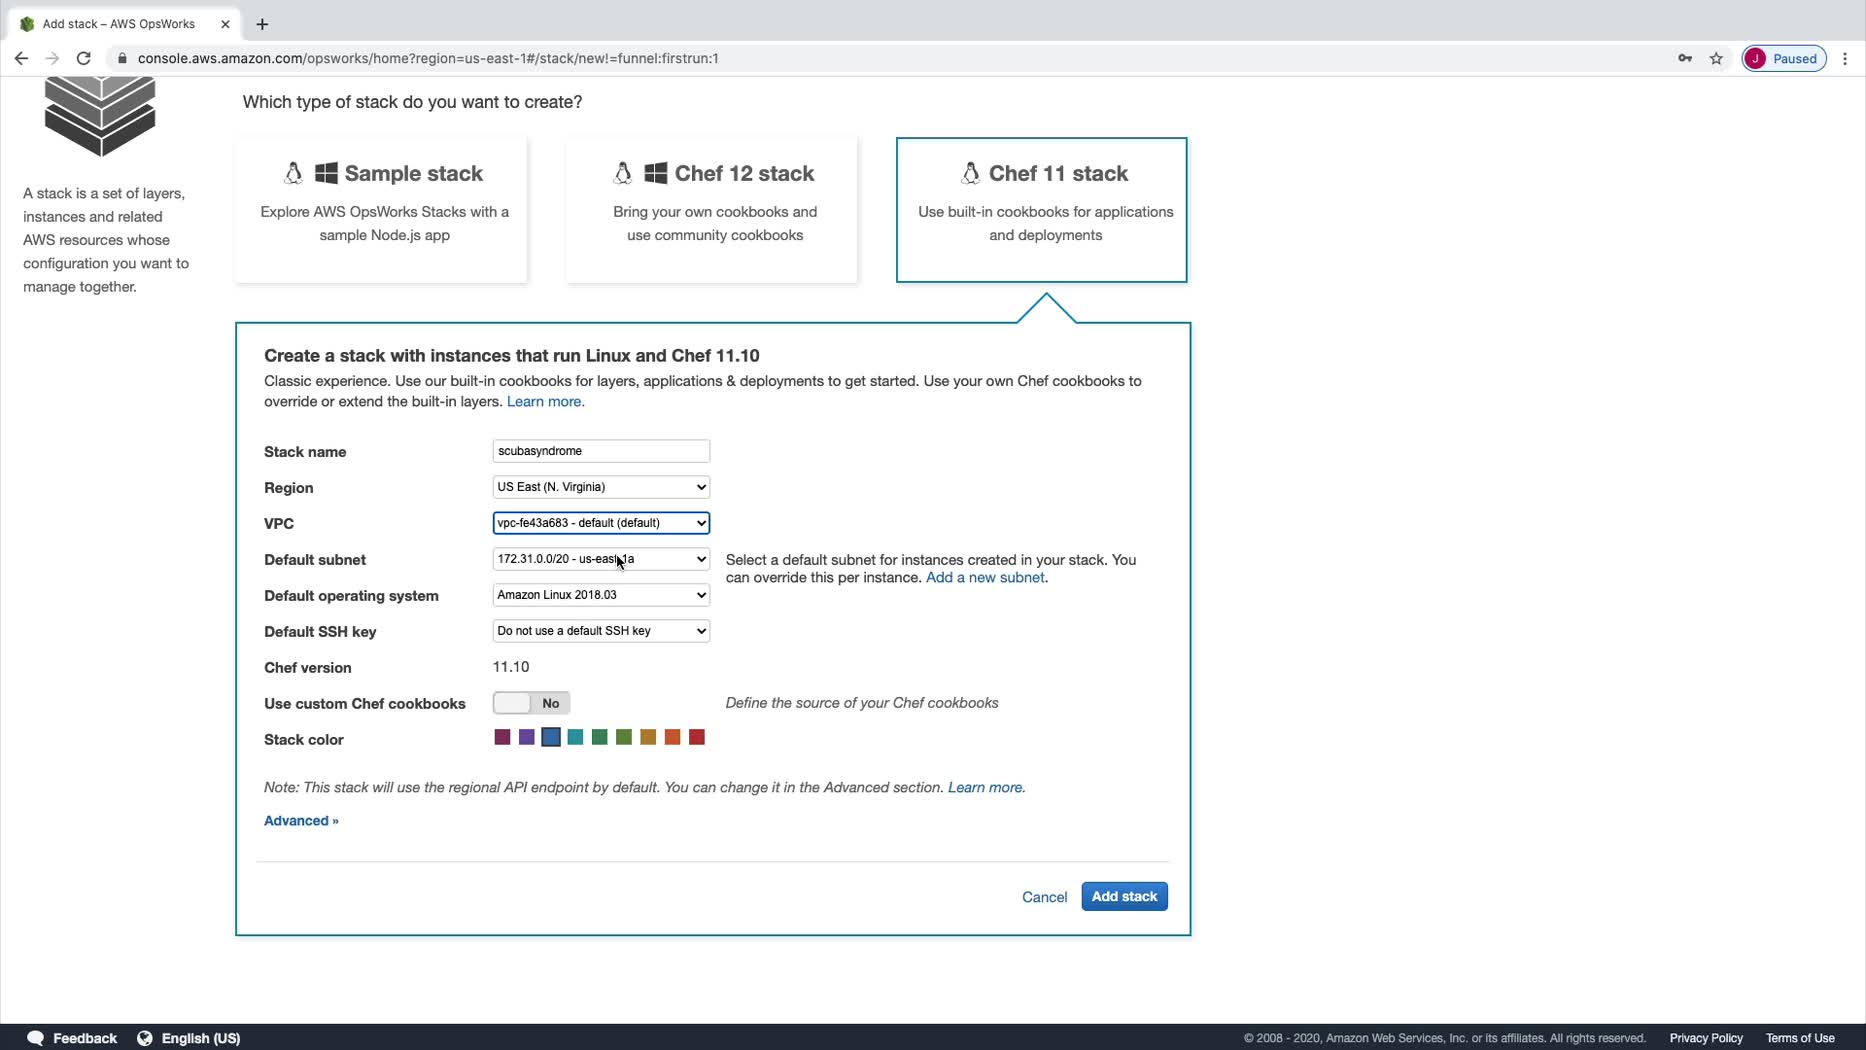1866x1050 pixels.
Task: Click the Linux penguin icon on Chef 11 stack
Action: click(970, 173)
